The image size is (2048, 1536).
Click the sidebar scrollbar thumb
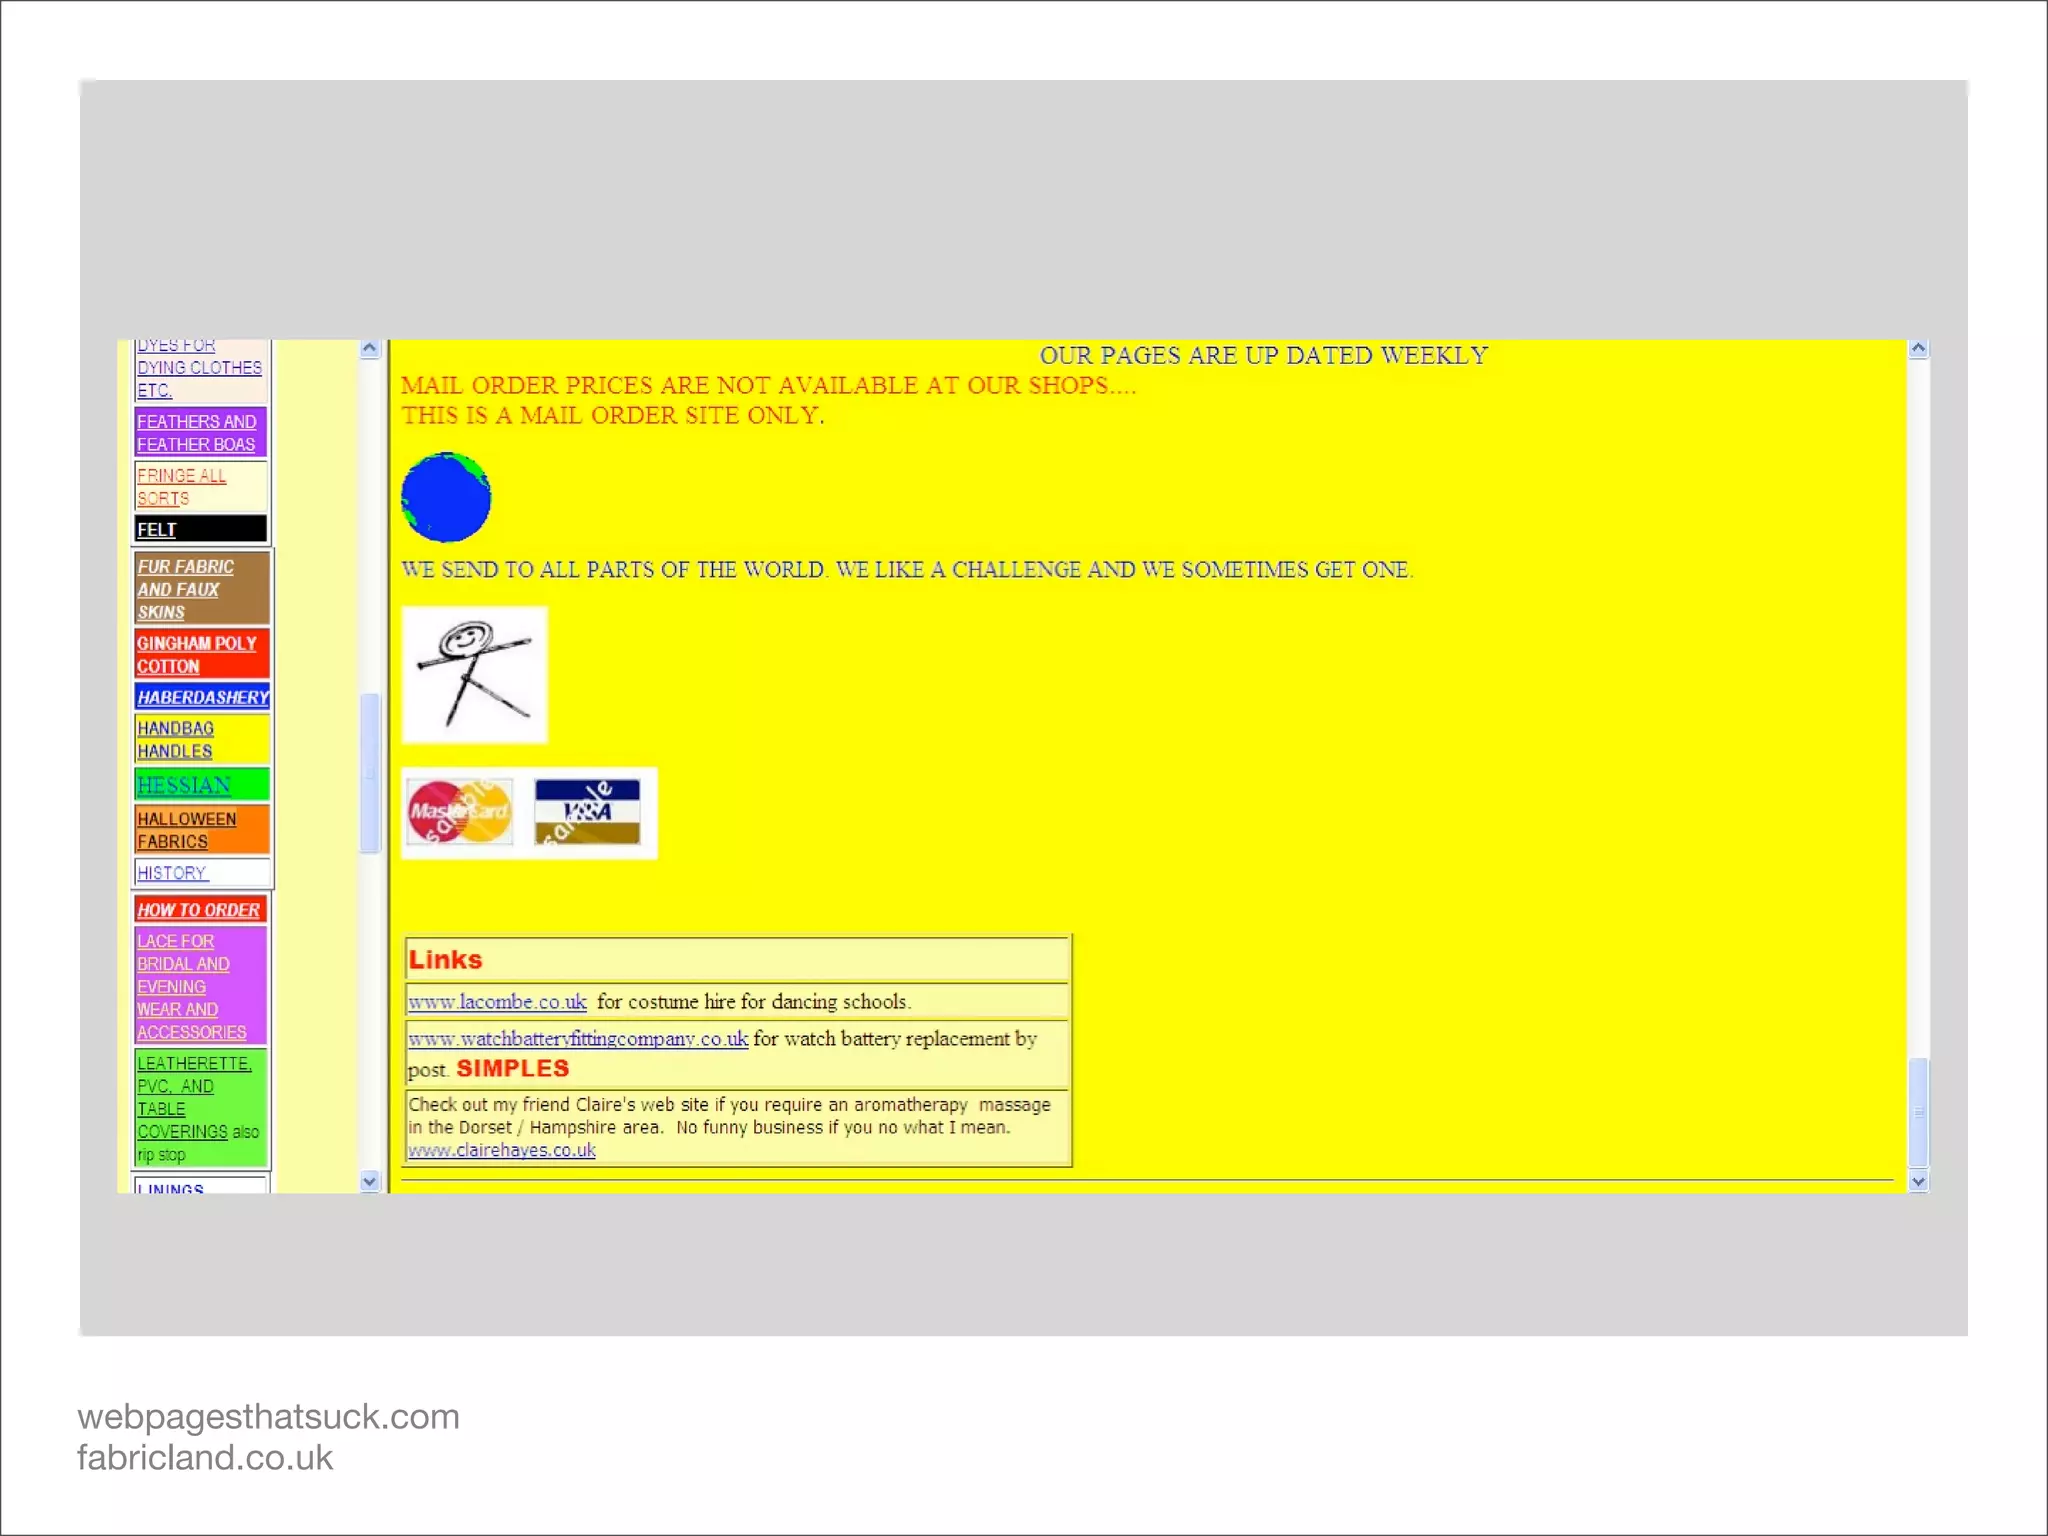[x=370, y=772]
